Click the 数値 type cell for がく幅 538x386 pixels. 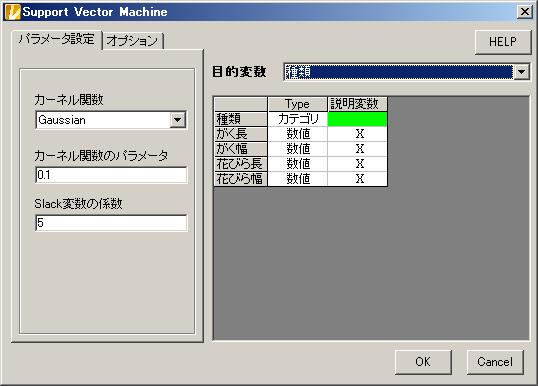coord(297,149)
